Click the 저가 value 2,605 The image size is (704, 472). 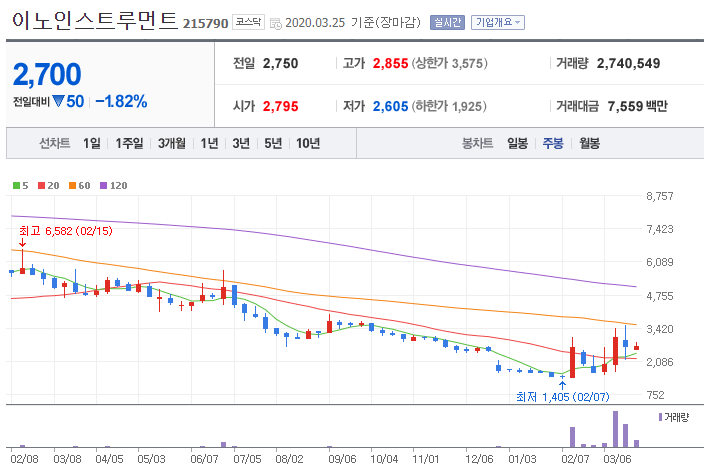coord(390,106)
